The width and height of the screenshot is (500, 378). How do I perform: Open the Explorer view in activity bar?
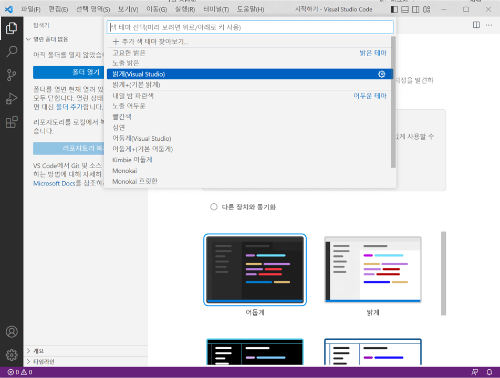click(12, 28)
